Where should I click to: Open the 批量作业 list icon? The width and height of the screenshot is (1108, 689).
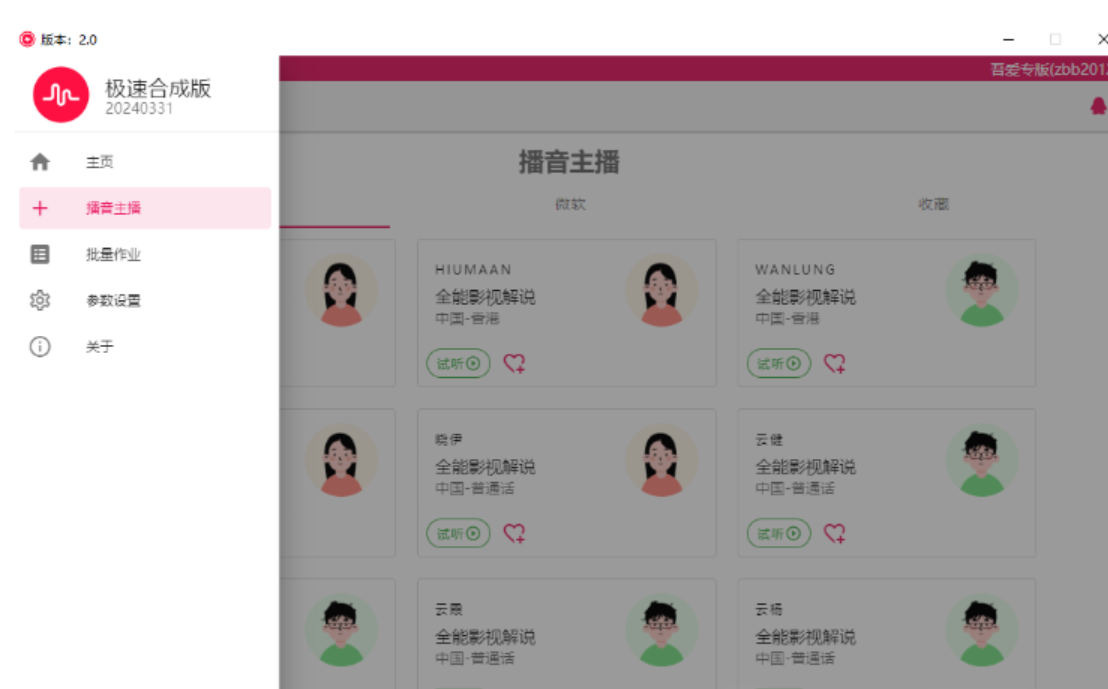point(40,254)
